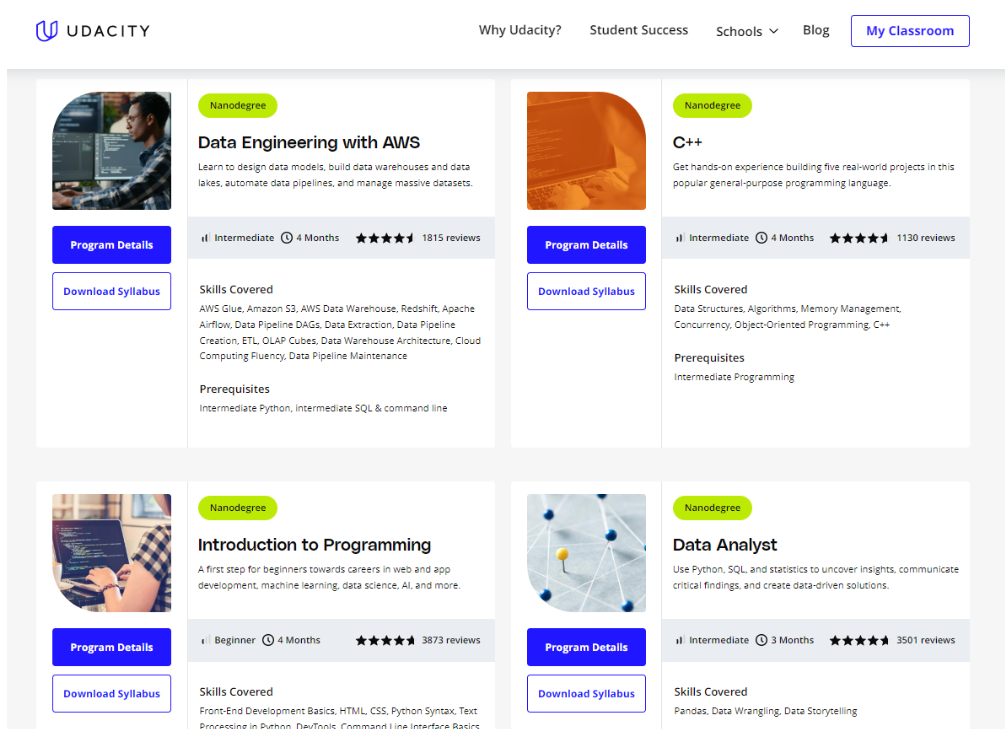The width and height of the screenshot is (1008, 744).
Task: Click Skills Covered heading on C++ card
Action: click(x=710, y=289)
